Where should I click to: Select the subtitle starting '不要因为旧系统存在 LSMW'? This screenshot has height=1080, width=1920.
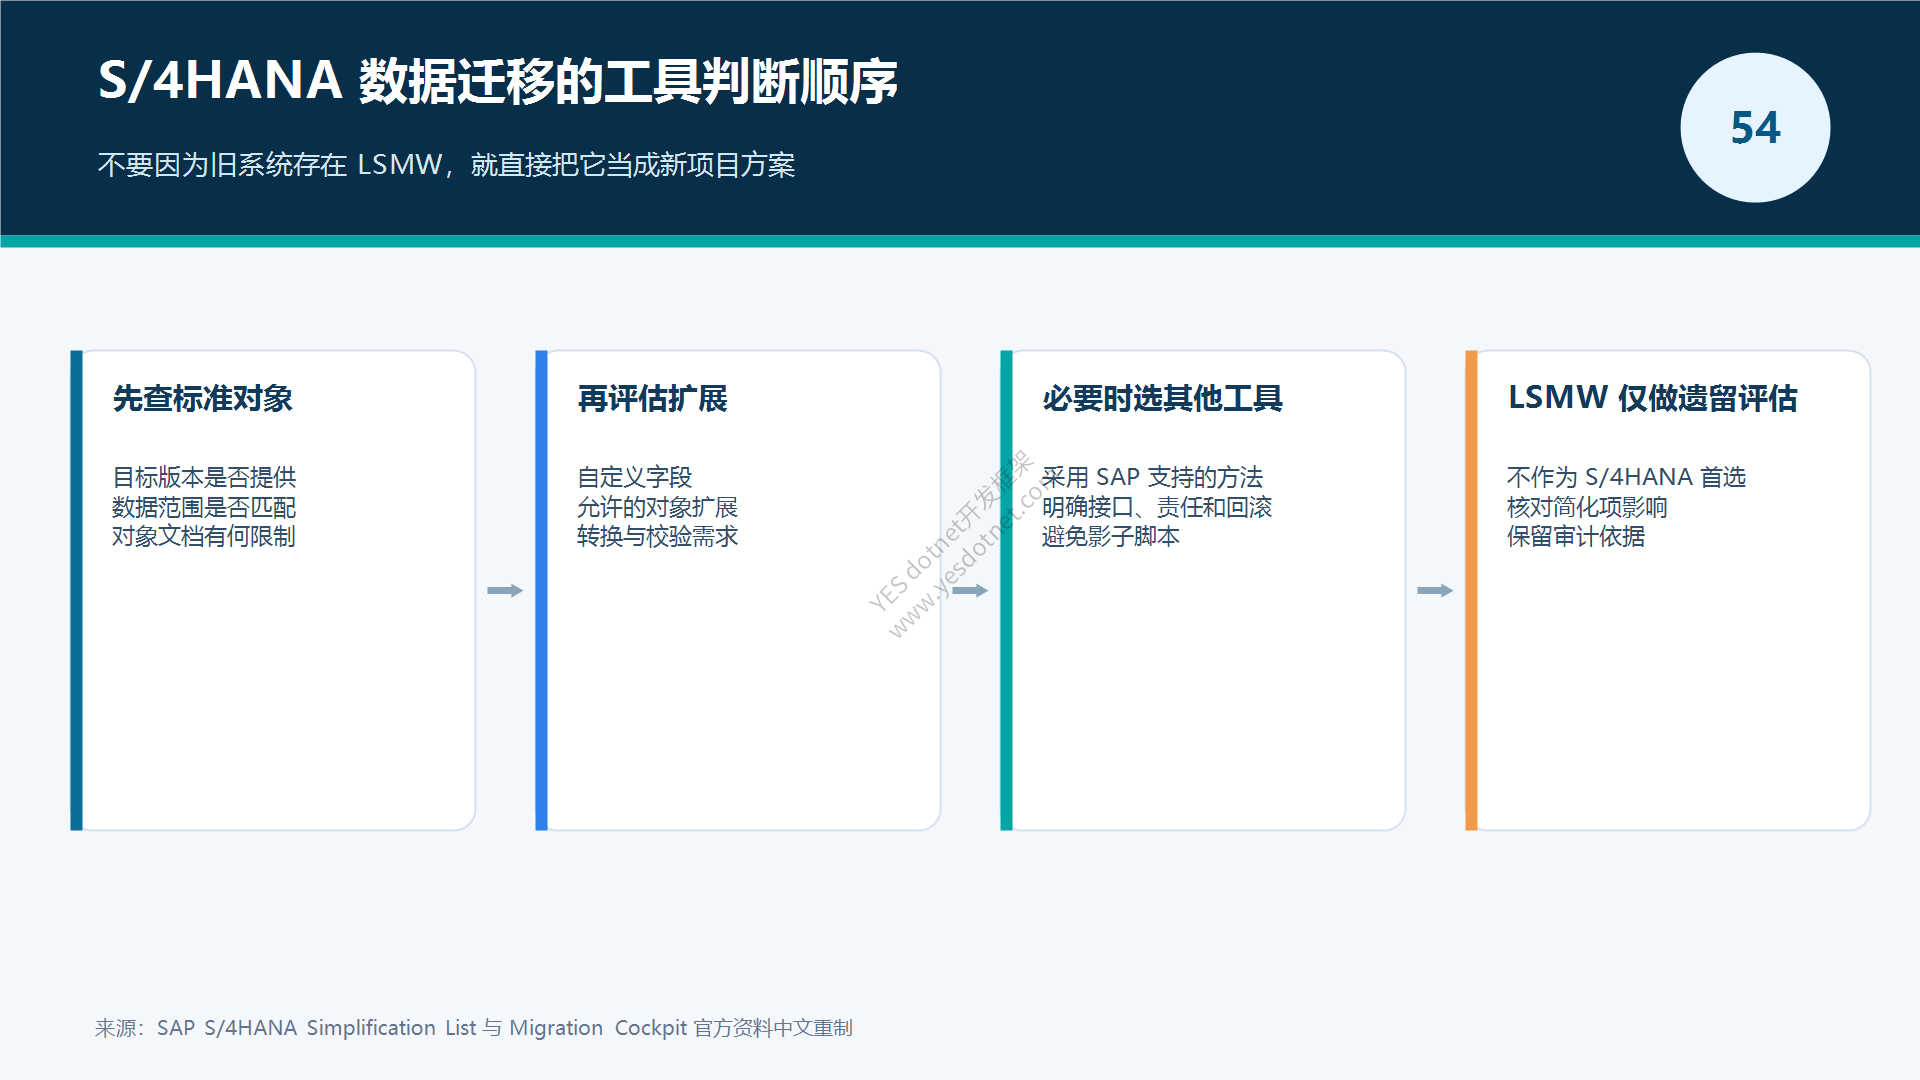point(446,165)
